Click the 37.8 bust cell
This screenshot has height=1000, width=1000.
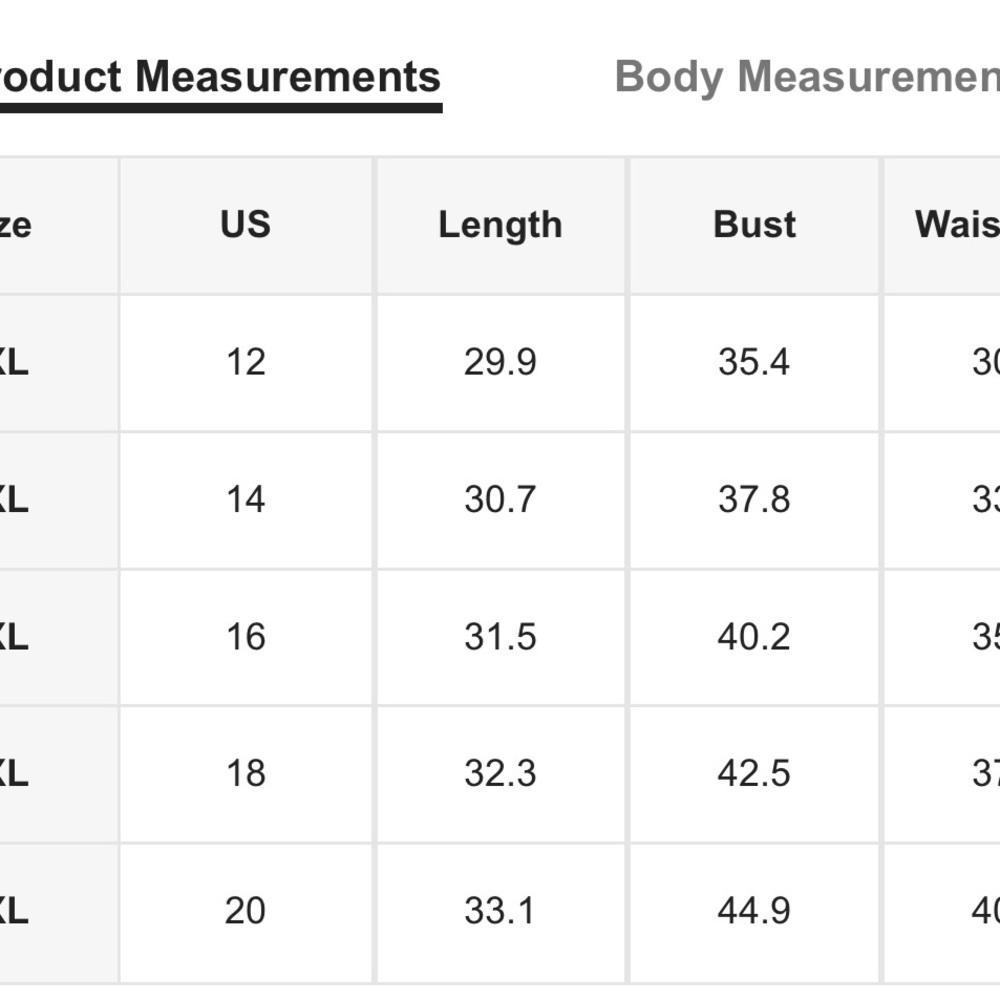[754, 499]
